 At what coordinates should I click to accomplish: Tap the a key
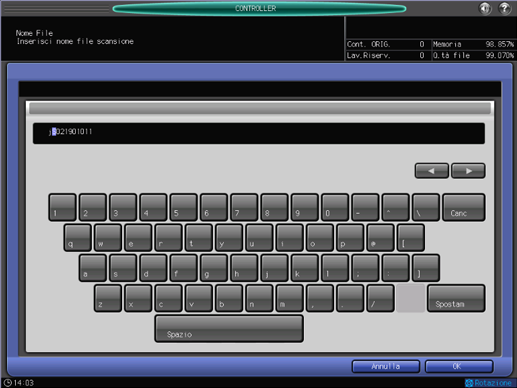pyautogui.click(x=93, y=268)
